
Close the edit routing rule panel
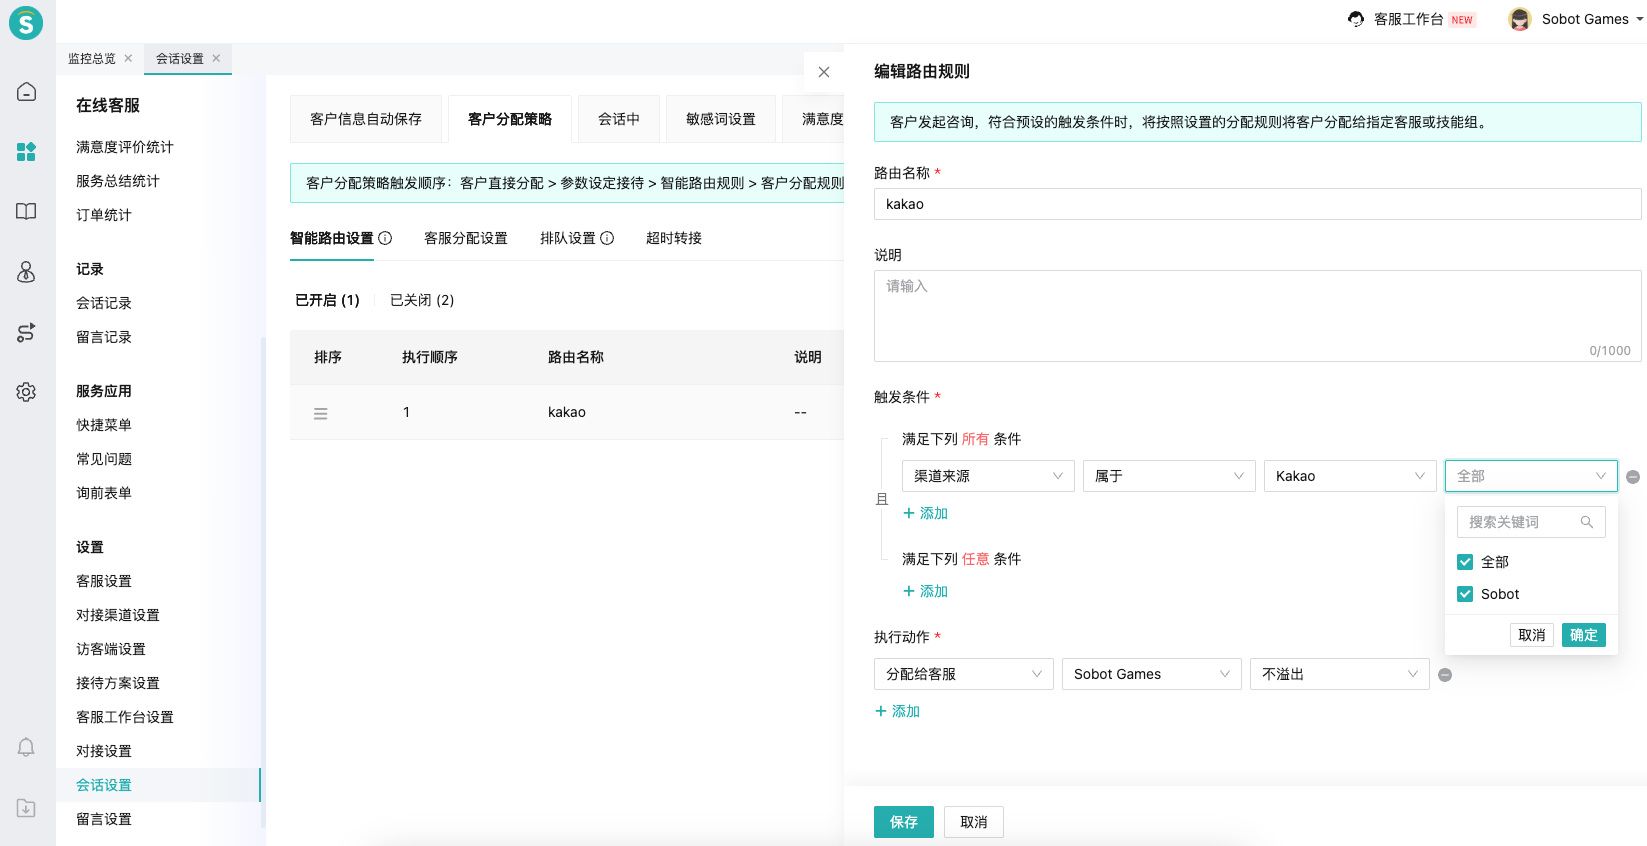click(x=824, y=72)
